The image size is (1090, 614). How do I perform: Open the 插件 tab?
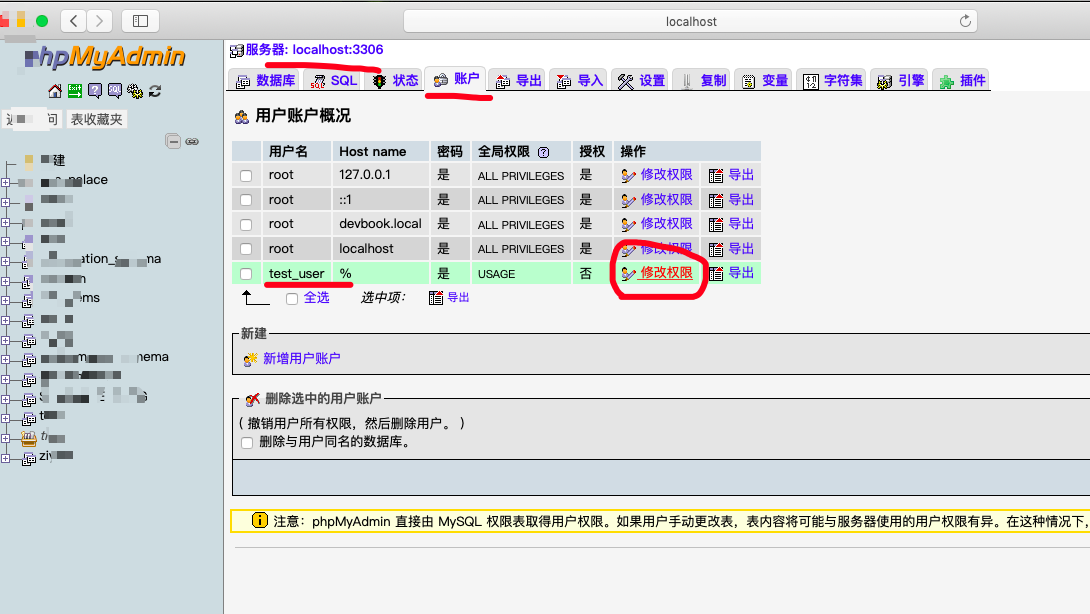(963, 81)
